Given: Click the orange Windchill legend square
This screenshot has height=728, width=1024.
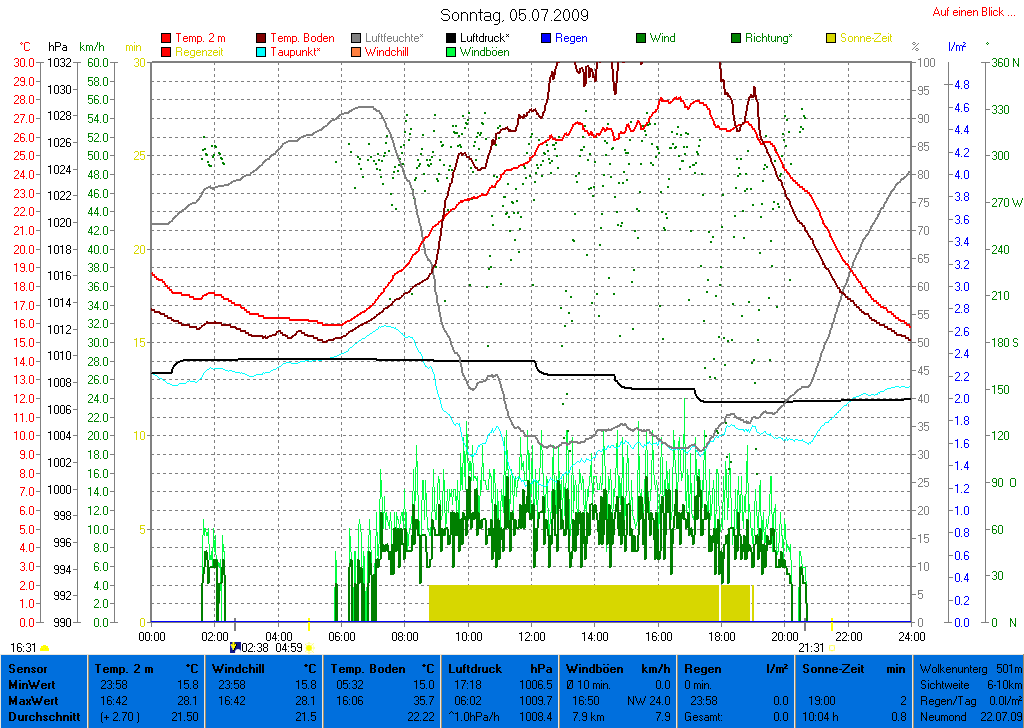Looking at the screenshot, I should coord(357,52).
